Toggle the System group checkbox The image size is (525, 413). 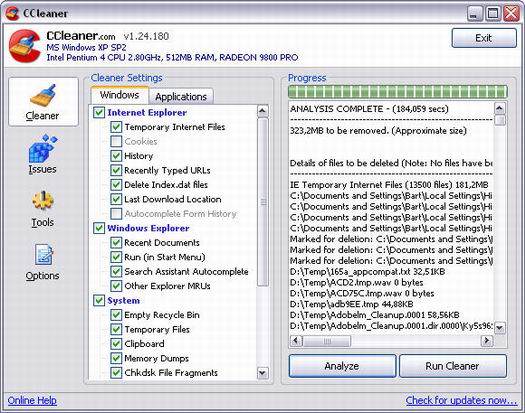(x=99, y=300)
